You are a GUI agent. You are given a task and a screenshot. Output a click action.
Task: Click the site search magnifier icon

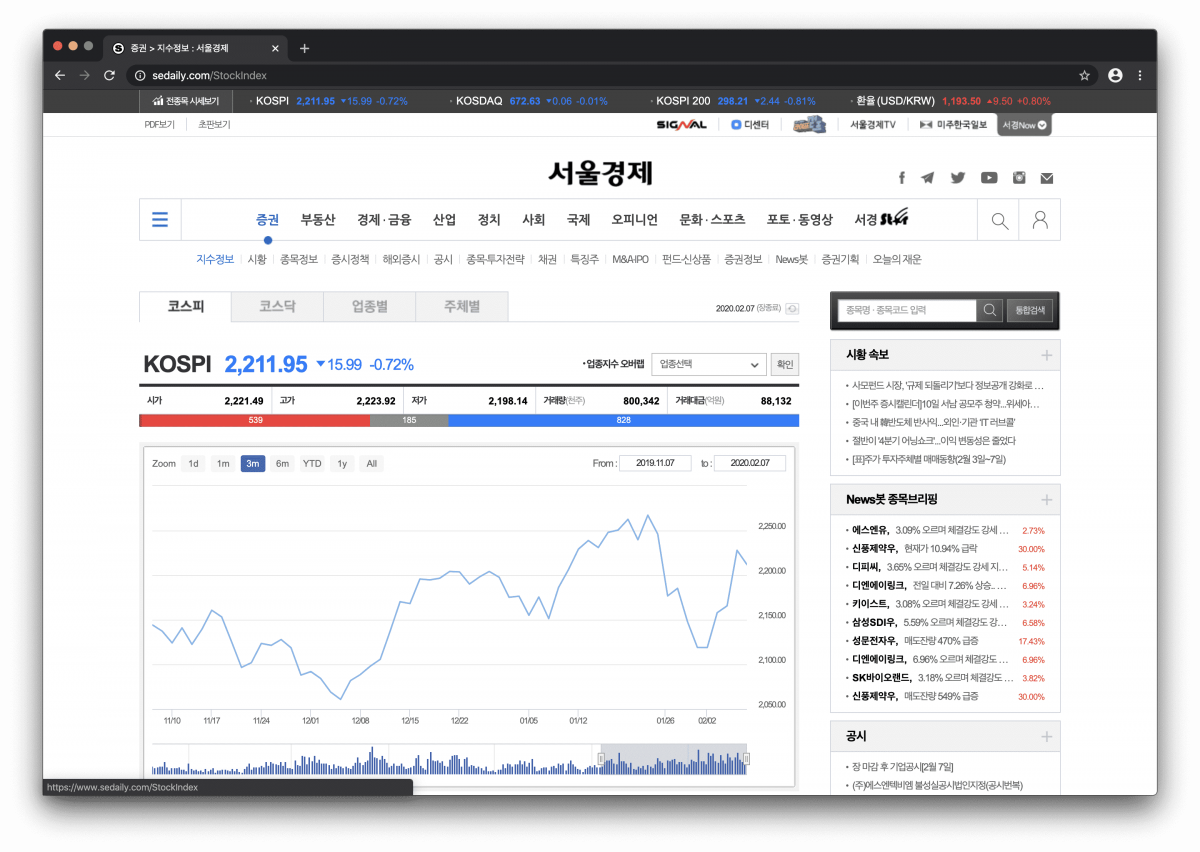999,220
